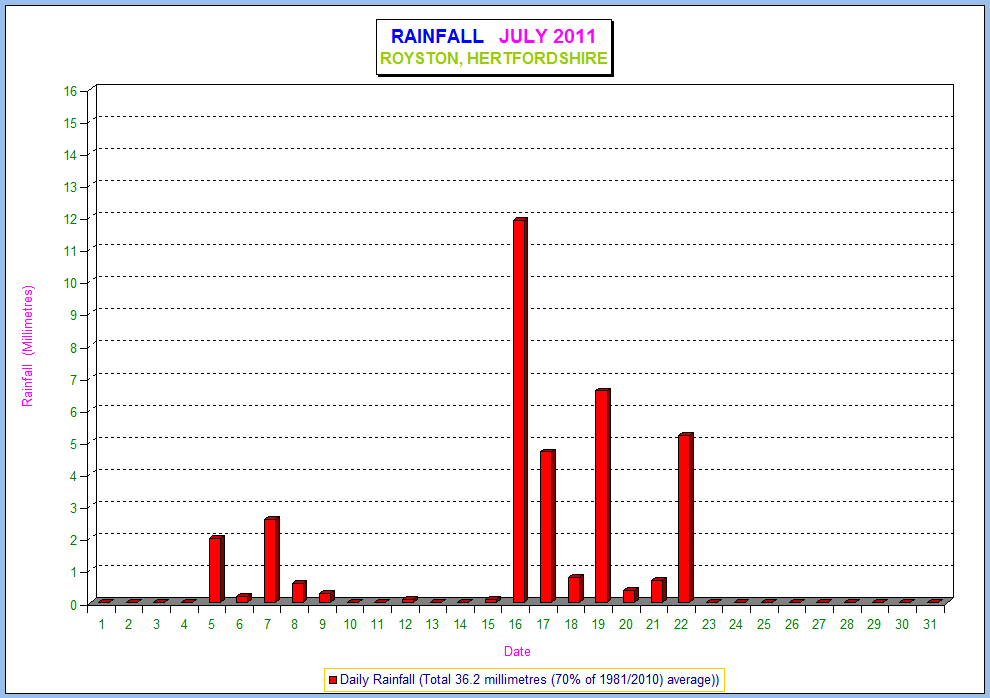Select the rainfall bar for date 8

point(299,592)
